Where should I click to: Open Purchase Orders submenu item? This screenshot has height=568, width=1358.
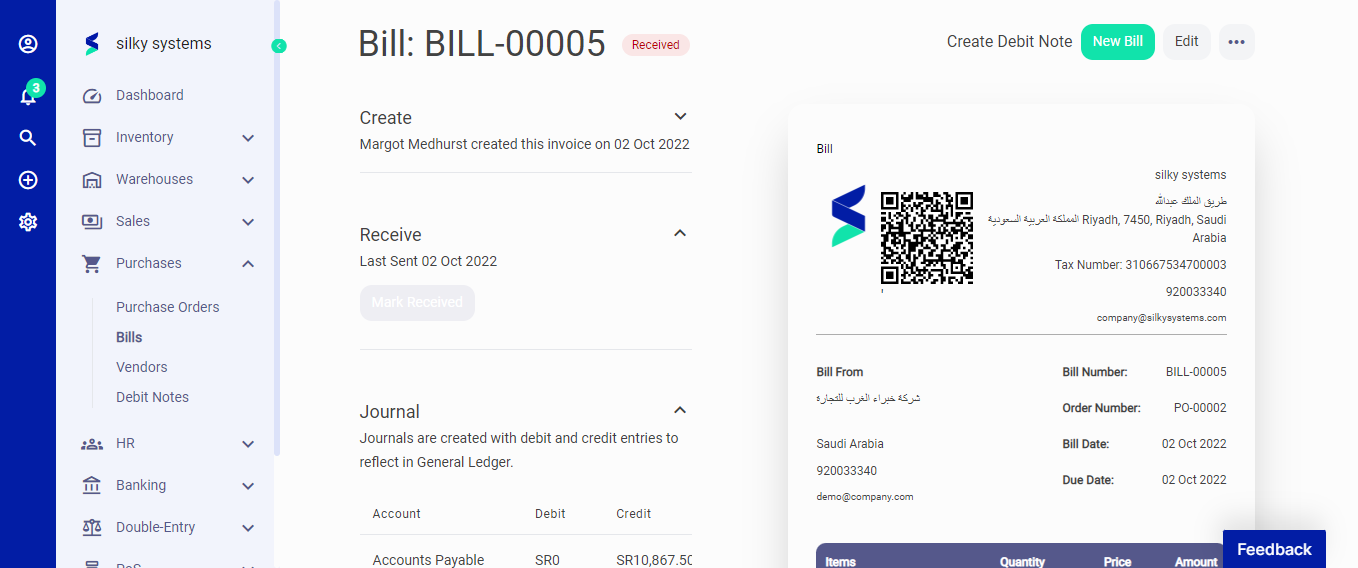coord(167,307)
